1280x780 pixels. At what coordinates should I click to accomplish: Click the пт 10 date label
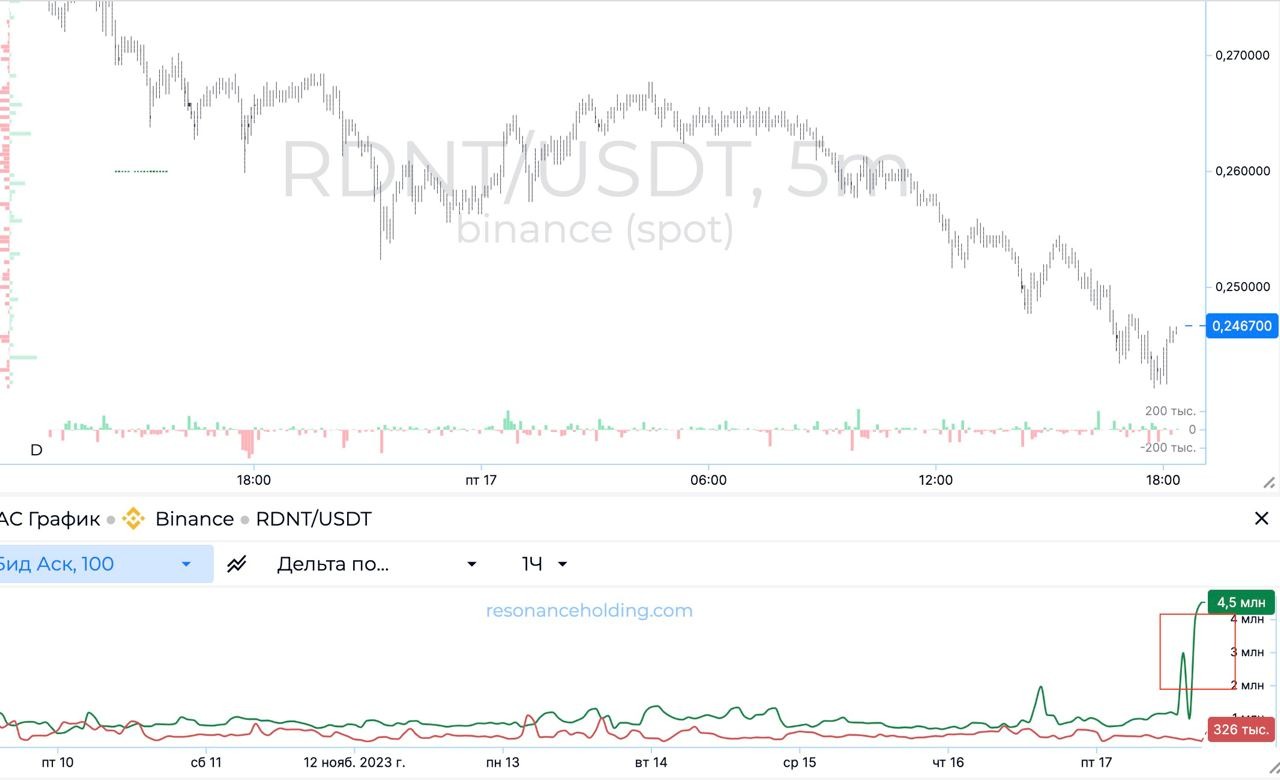click(57, 762)
